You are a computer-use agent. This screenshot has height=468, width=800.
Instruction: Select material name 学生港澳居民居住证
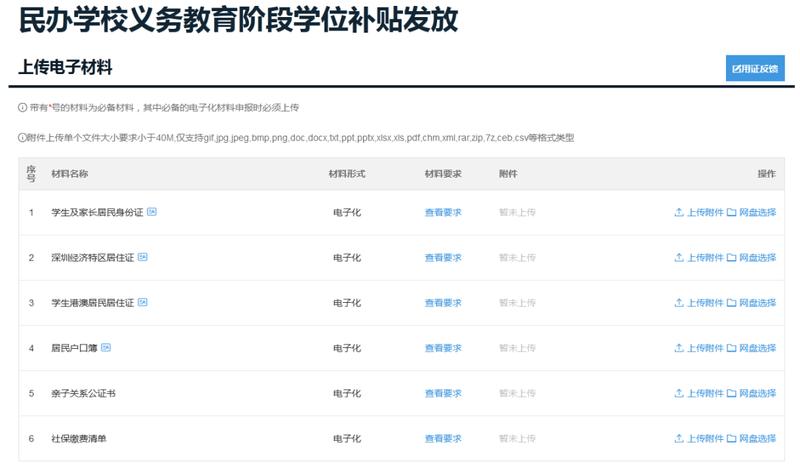(x=92, y=303)
